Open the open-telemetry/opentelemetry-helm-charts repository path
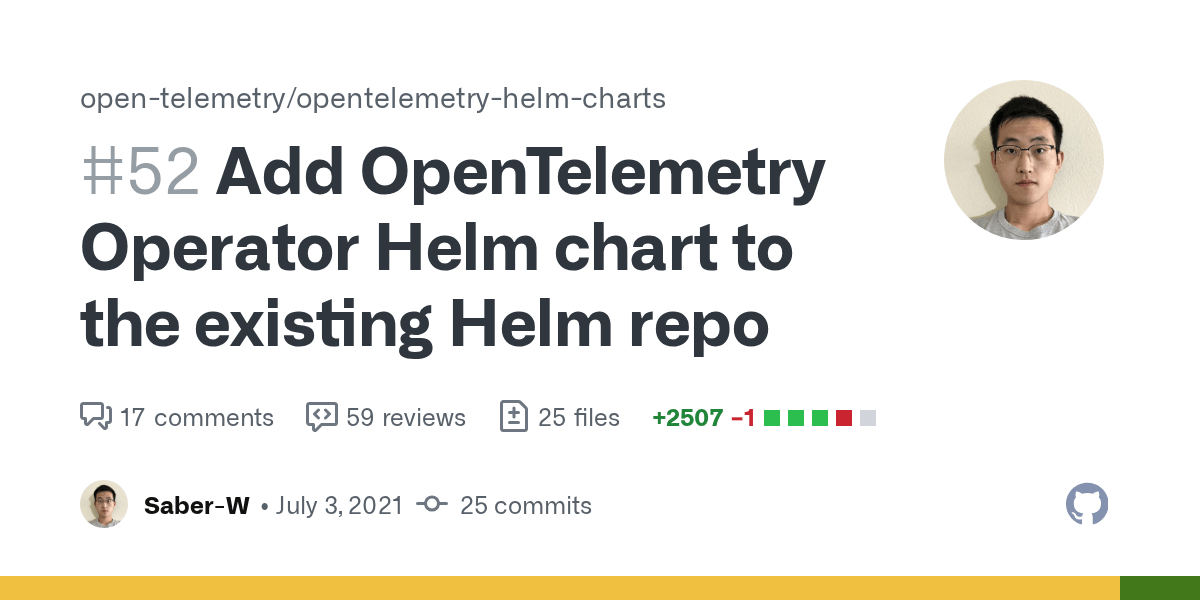 coord(373,99)
